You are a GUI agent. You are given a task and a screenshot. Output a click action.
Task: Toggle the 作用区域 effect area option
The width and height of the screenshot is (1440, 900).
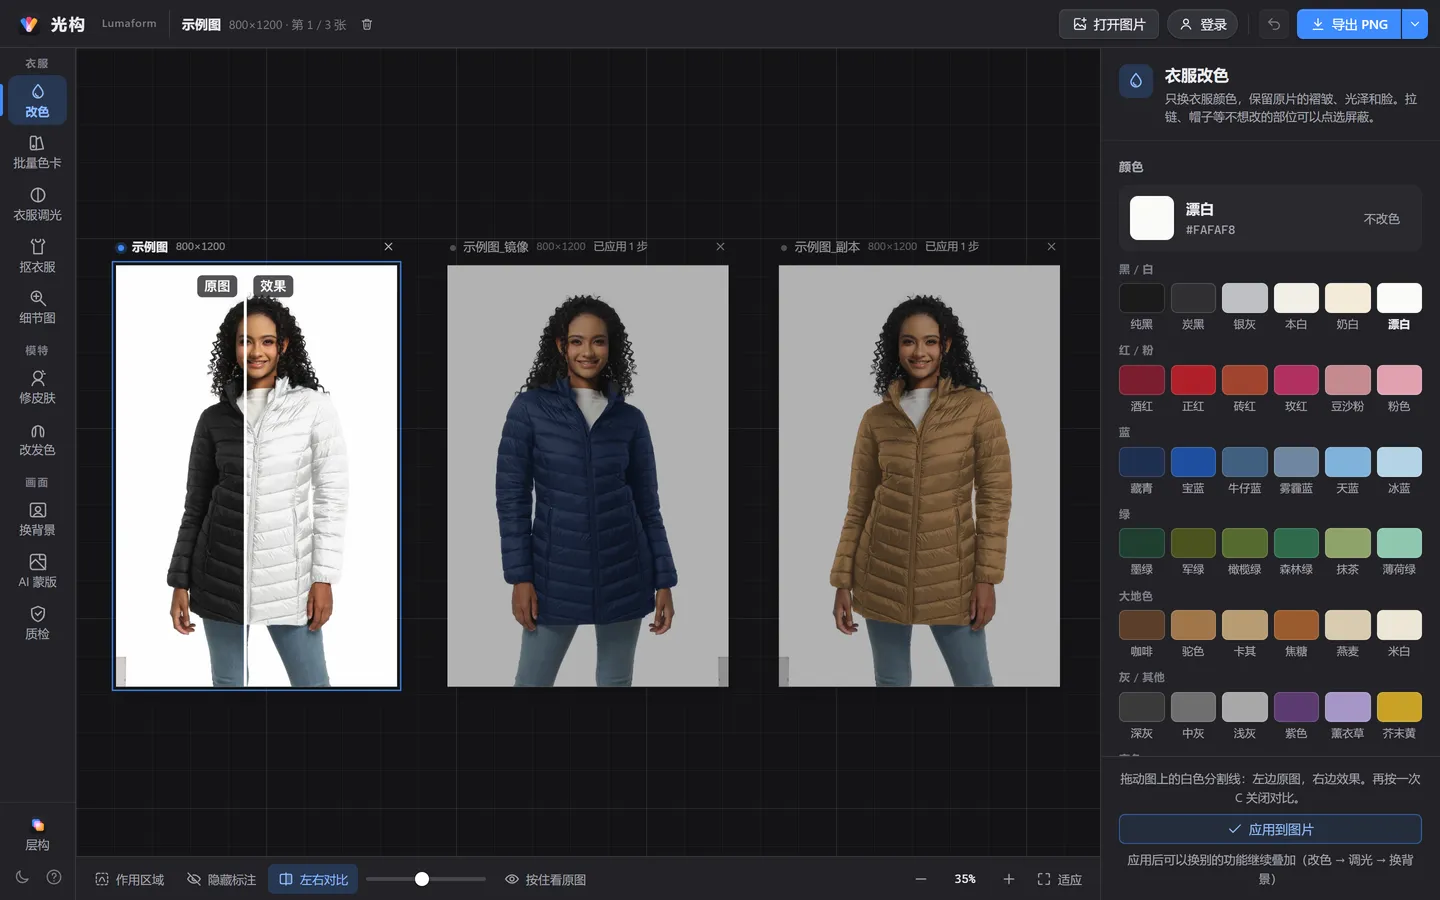(129, 879)
